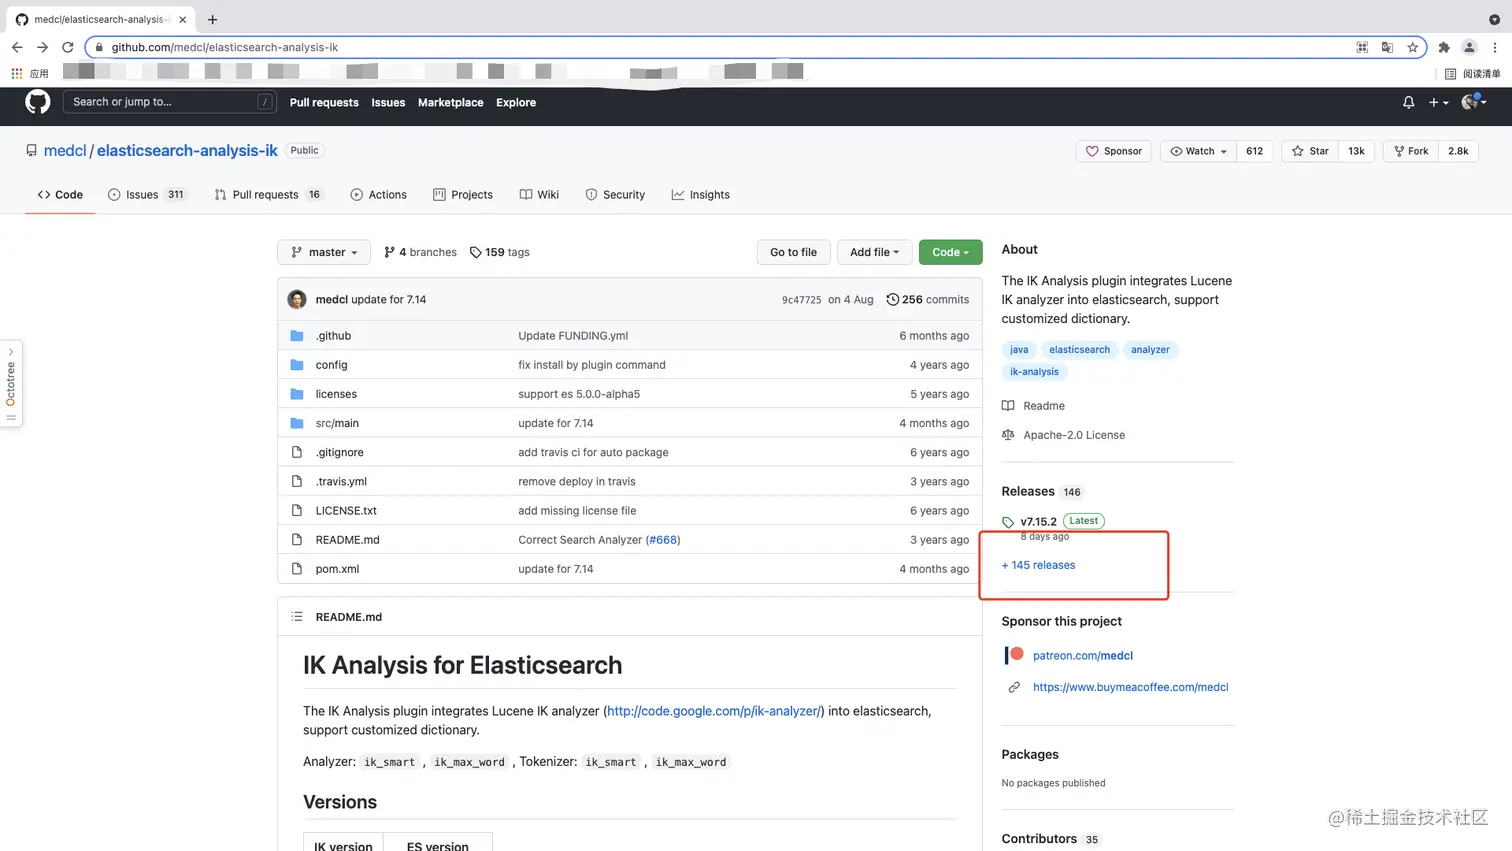
Task: Open a new browser tab
Action: (x=212, y=19)
